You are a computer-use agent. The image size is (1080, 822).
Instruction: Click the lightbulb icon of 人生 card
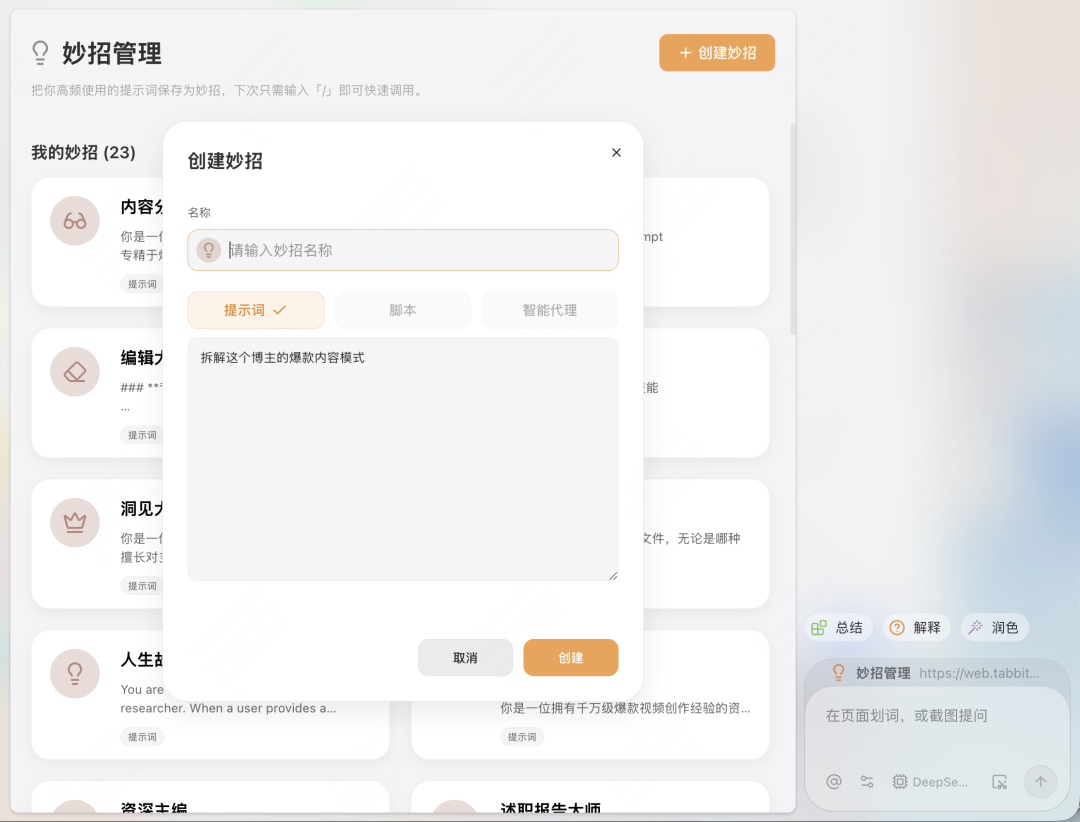(x=75, y=673)
